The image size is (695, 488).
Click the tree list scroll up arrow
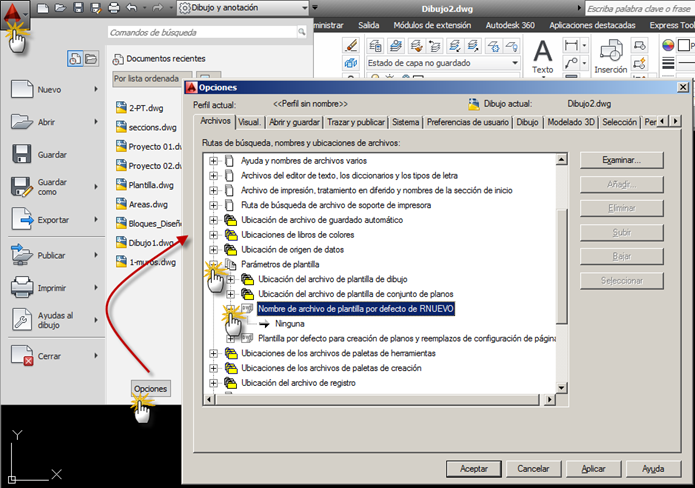[561, 159]
